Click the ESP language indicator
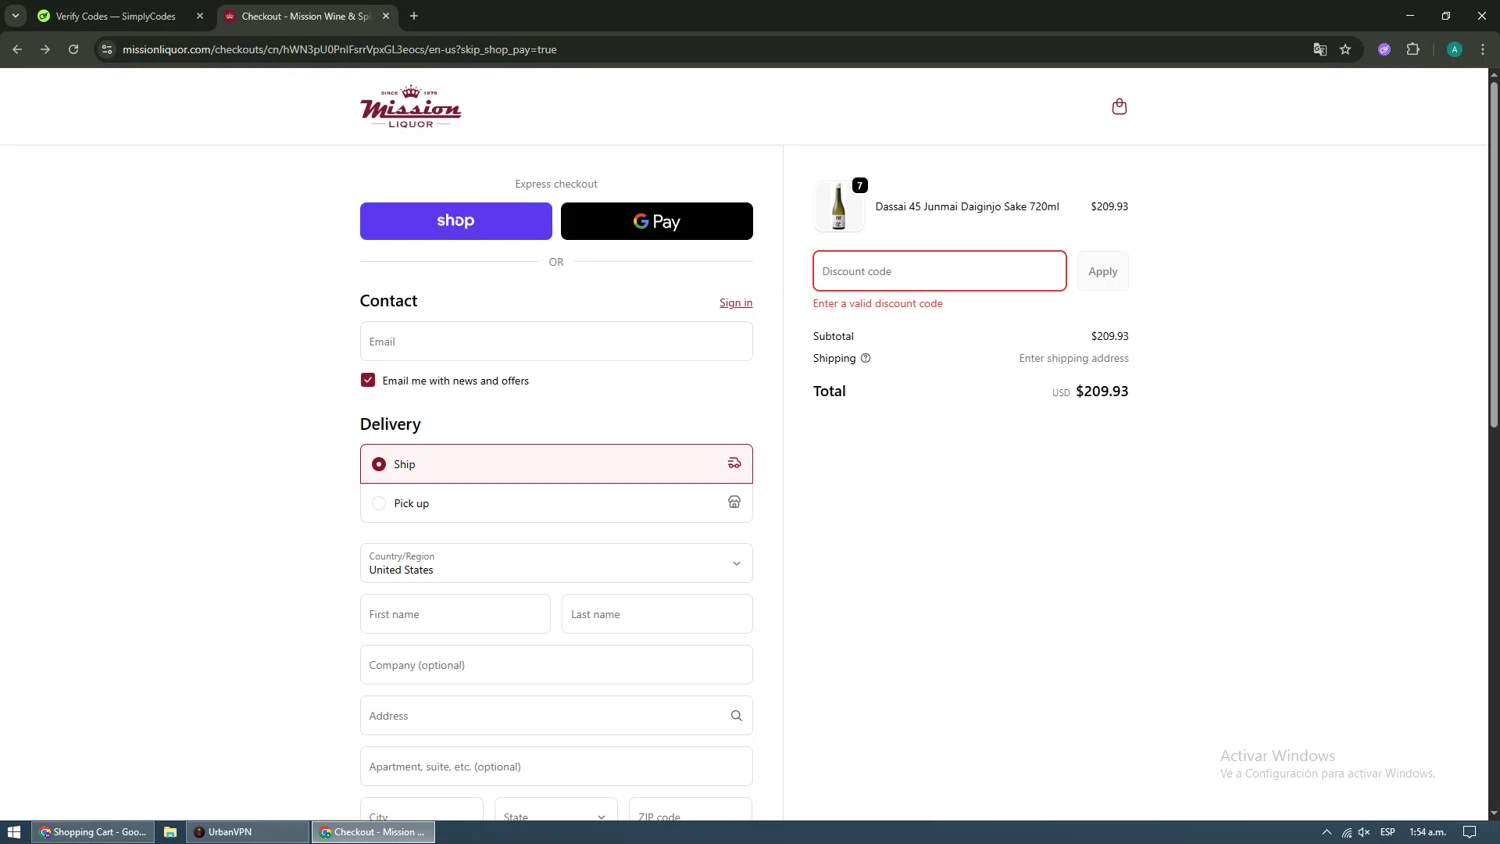 [x=1388, y=832]
